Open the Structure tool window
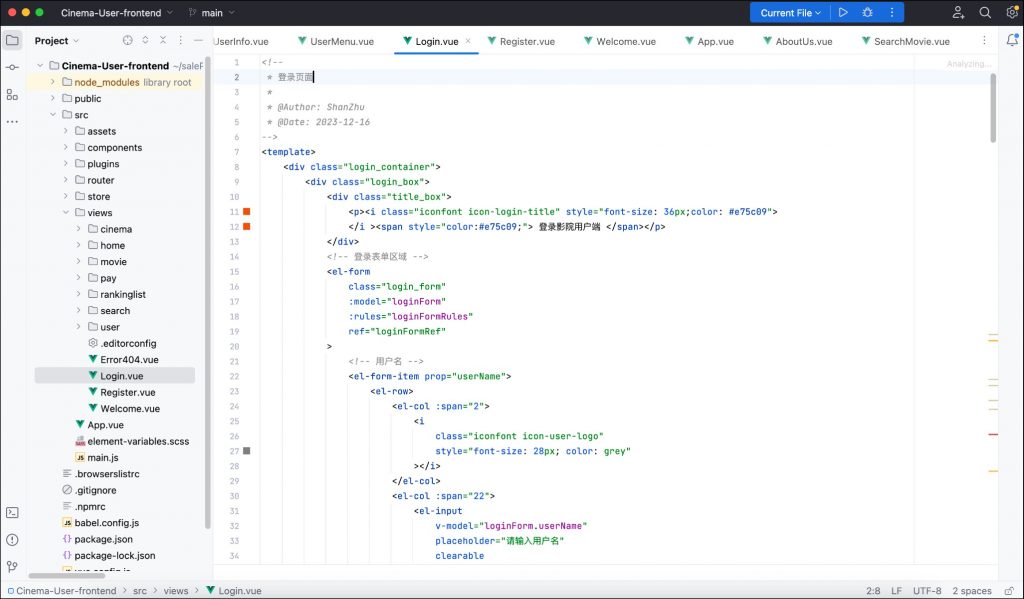Screen dimensions: 1024x599 click(x=12, y=94)
